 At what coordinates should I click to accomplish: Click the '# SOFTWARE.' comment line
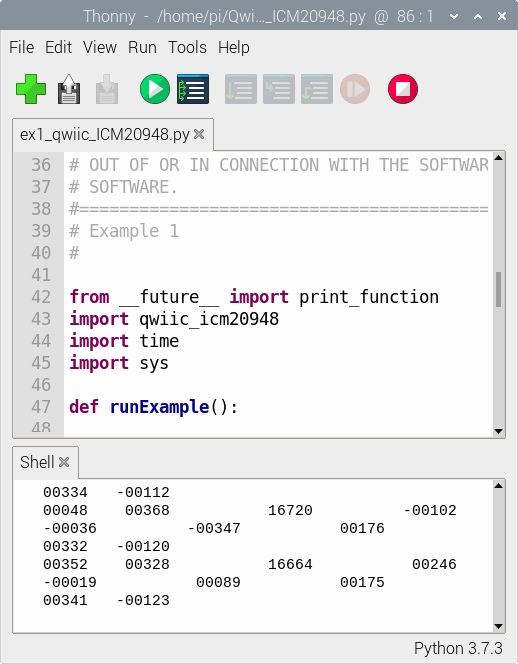click(123, 187)
